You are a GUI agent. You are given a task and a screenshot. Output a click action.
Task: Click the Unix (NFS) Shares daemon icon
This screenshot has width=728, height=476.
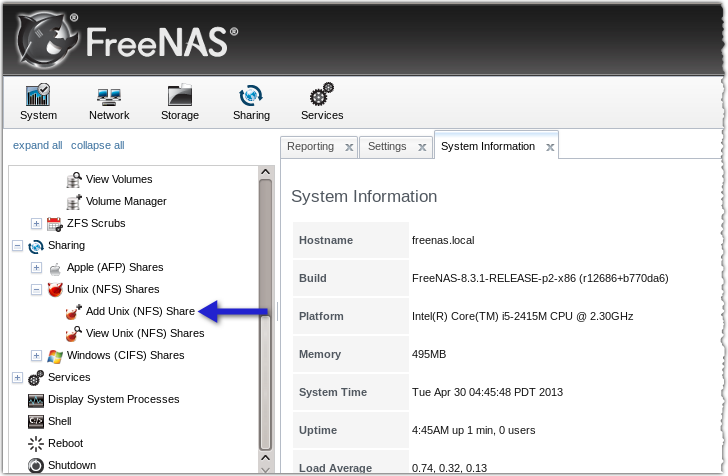point(55,290)
